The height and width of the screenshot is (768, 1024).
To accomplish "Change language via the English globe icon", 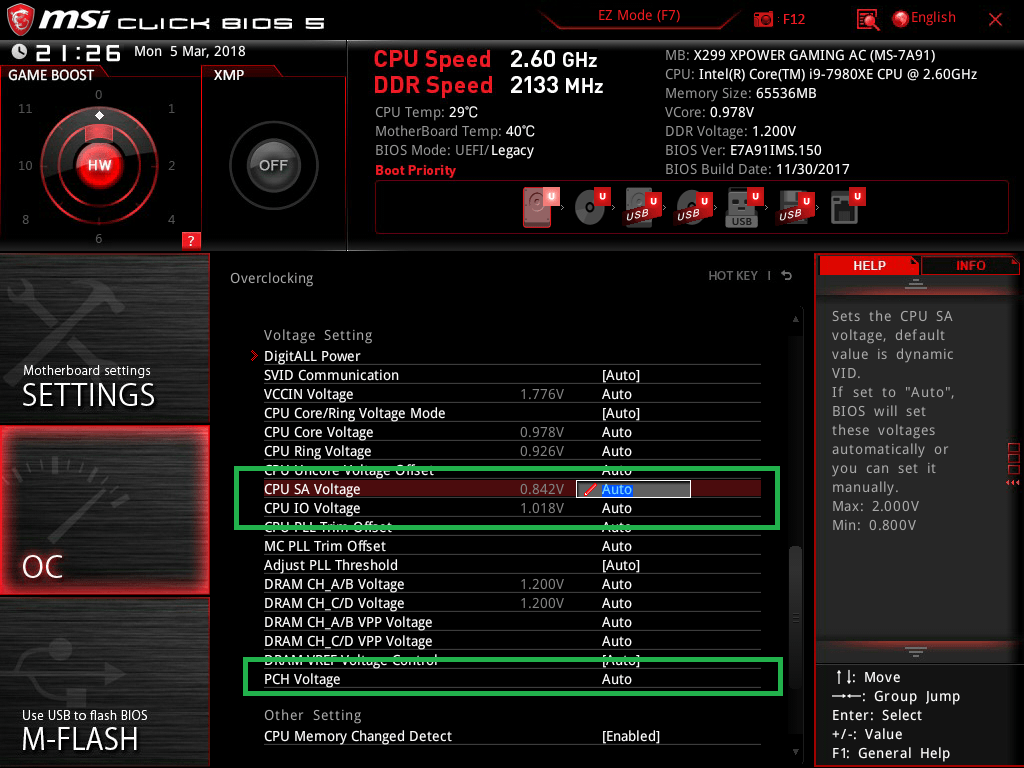I will [x=900, y=18].
